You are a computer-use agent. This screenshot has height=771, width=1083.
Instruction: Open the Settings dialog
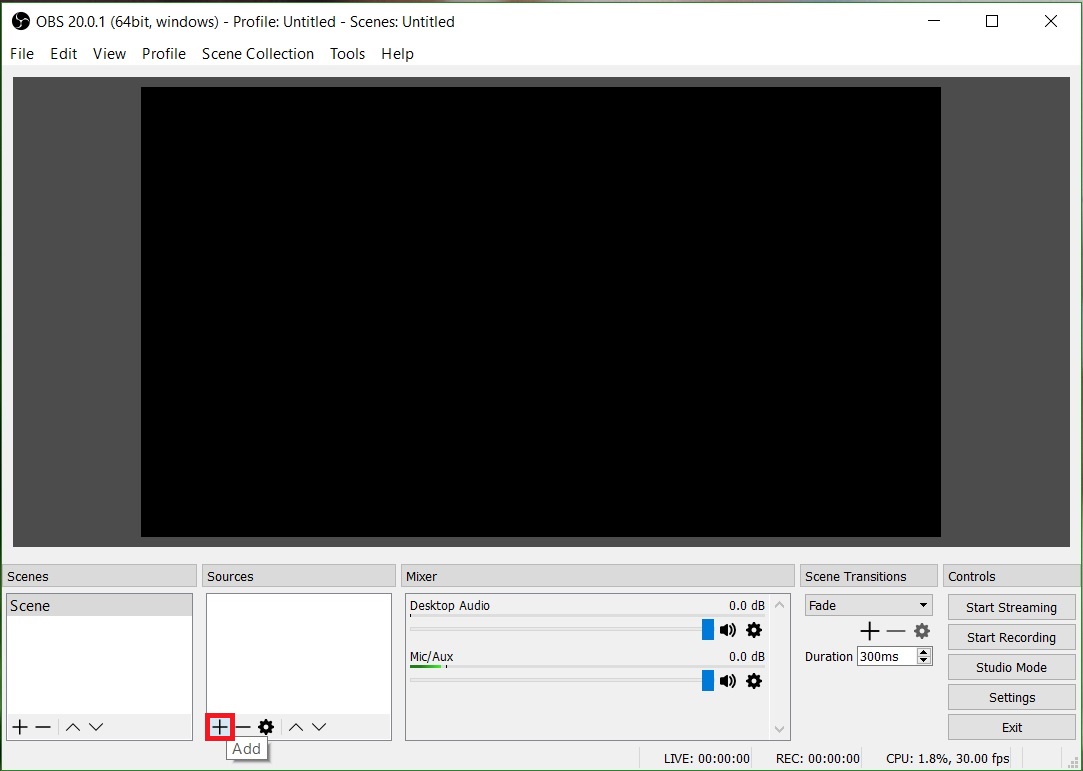click(1011, 697)
